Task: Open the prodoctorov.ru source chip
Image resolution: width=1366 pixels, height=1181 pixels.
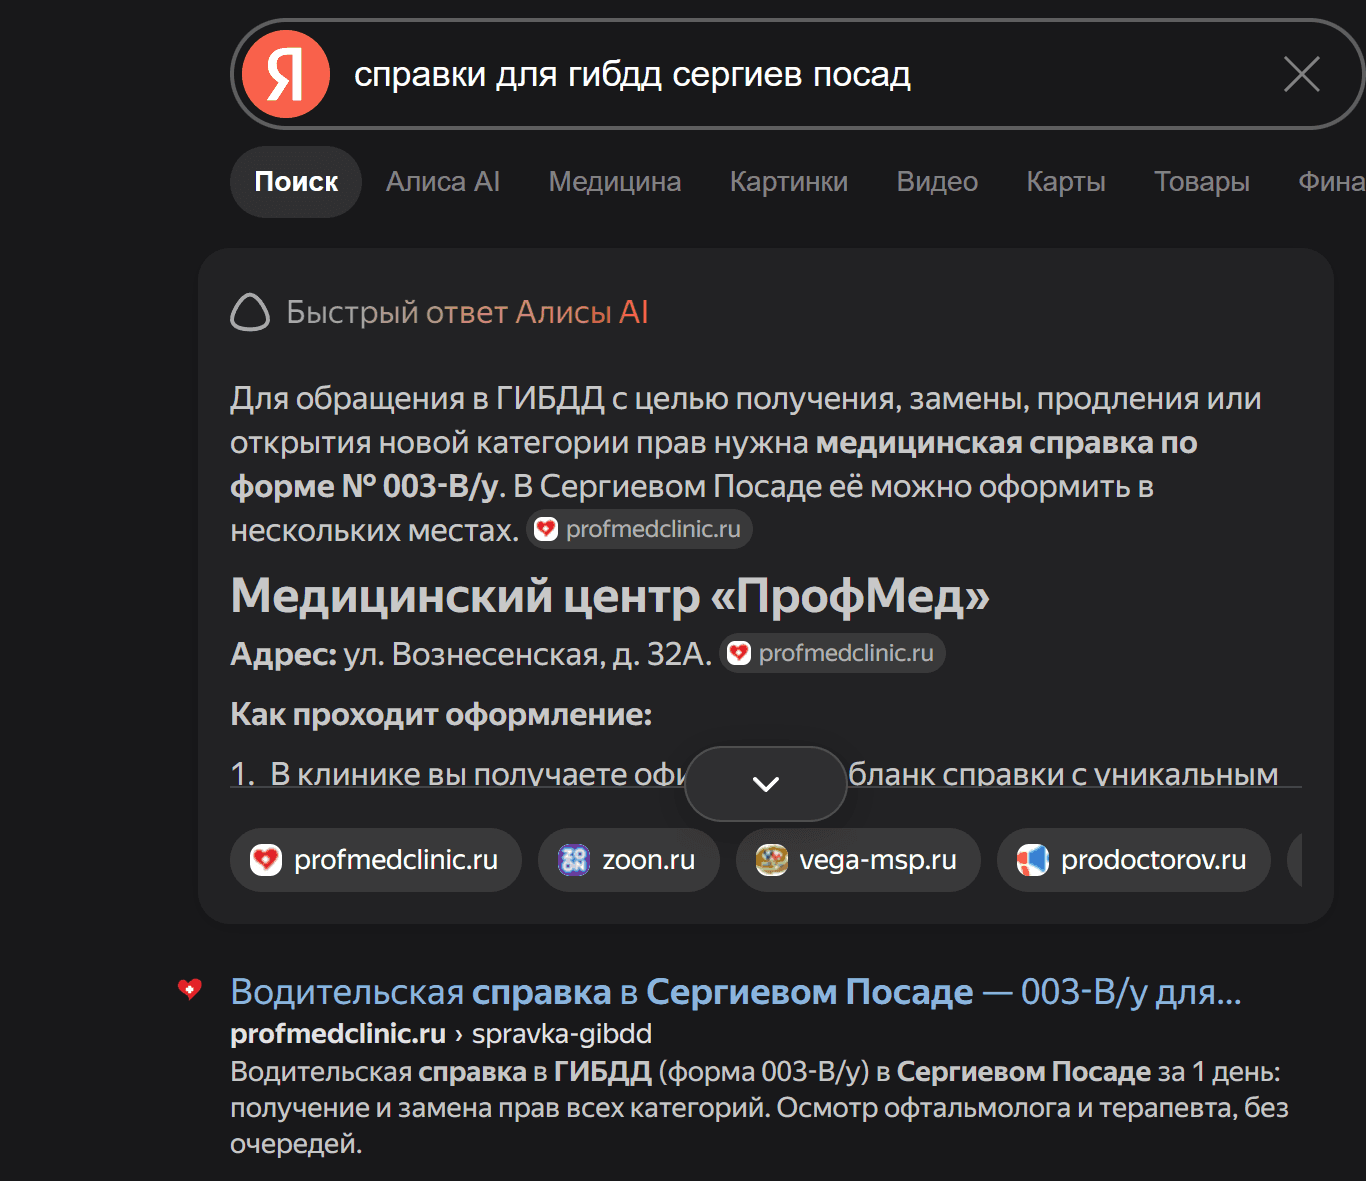Action: pos(1134,860)
